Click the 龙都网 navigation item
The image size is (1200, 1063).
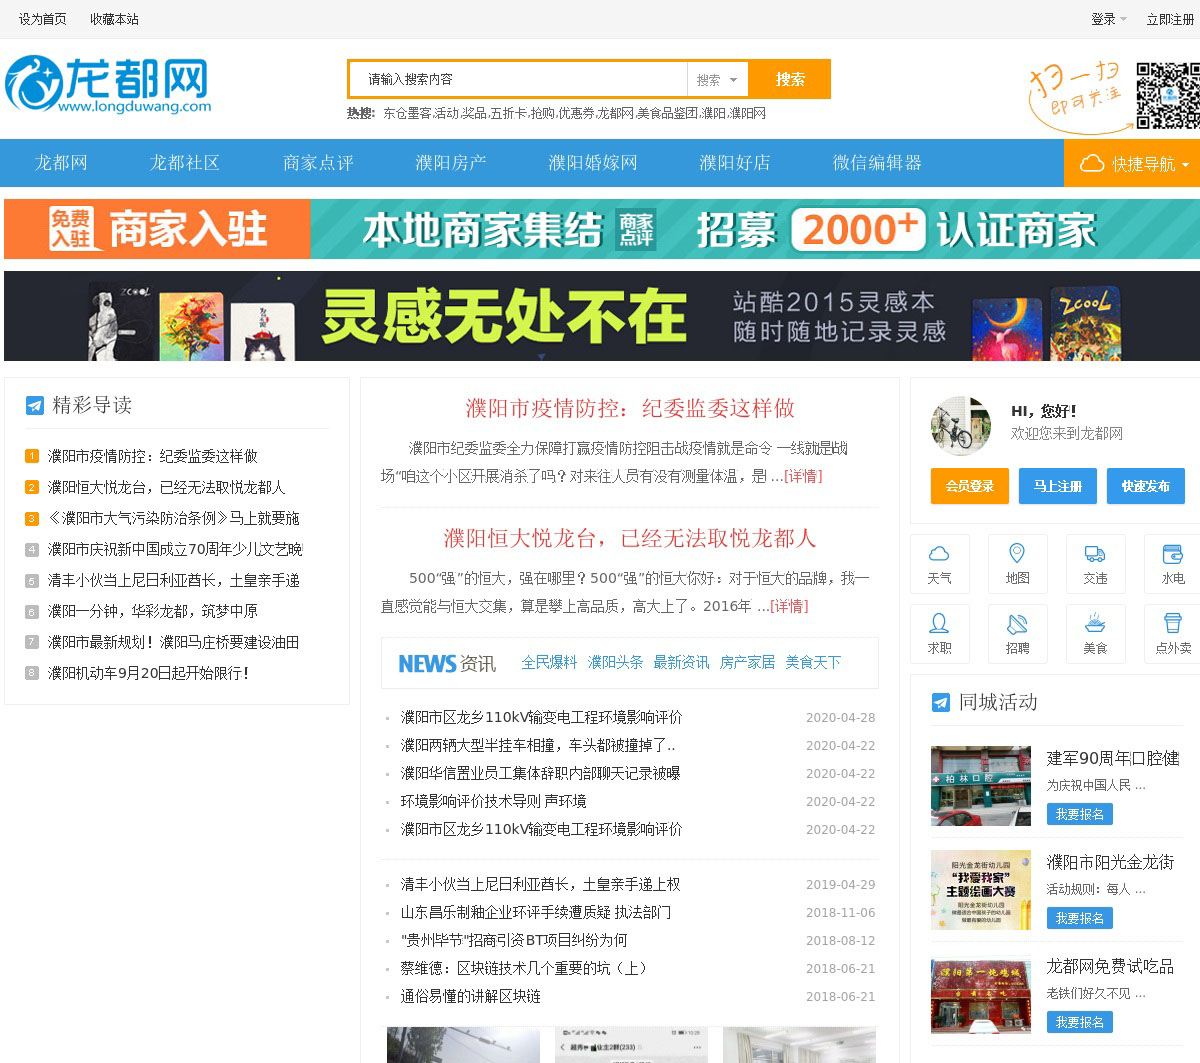pyautogui.click(x=61, y=163)
